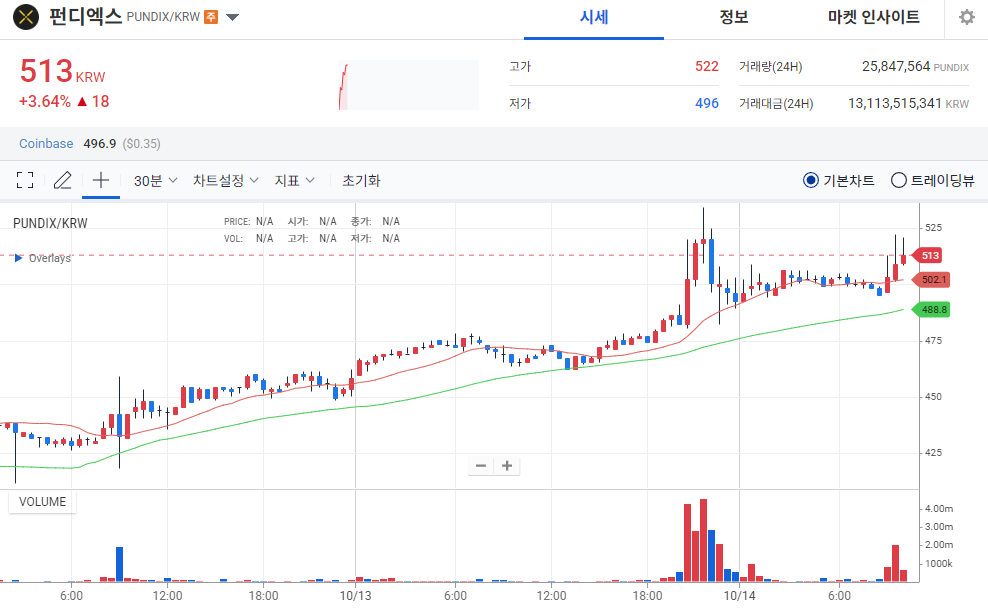The height and width of the screenshot is (608, 988).
Task: Activate the fullscreen chart icon
Action: 25,180
